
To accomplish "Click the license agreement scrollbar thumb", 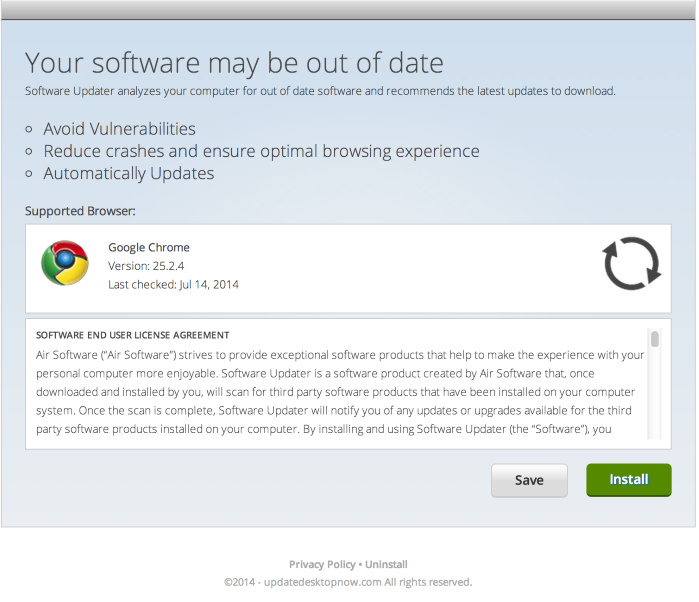I will (654, 339).
